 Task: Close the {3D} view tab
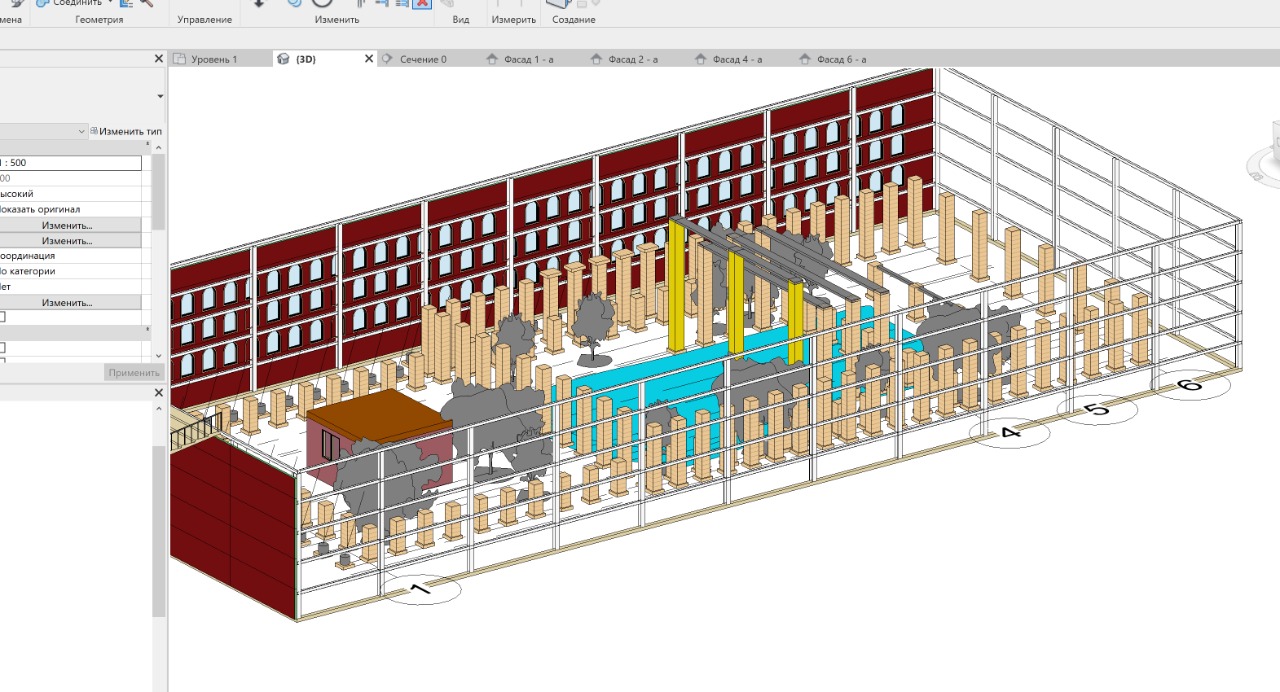[368, 59]
